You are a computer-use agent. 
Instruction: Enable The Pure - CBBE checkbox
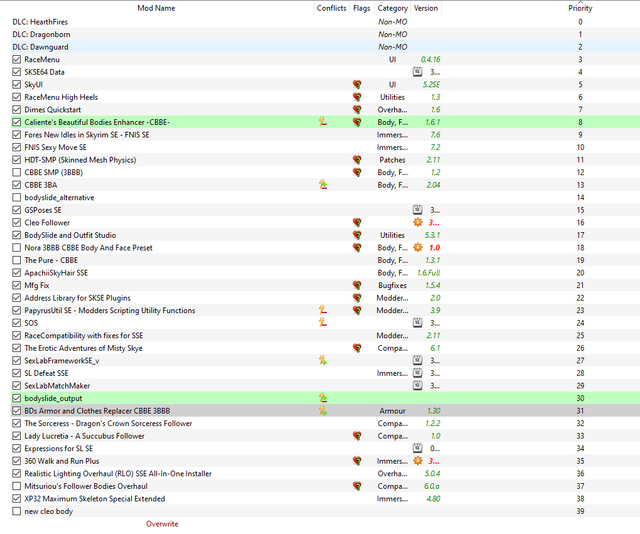coord(16,260)
